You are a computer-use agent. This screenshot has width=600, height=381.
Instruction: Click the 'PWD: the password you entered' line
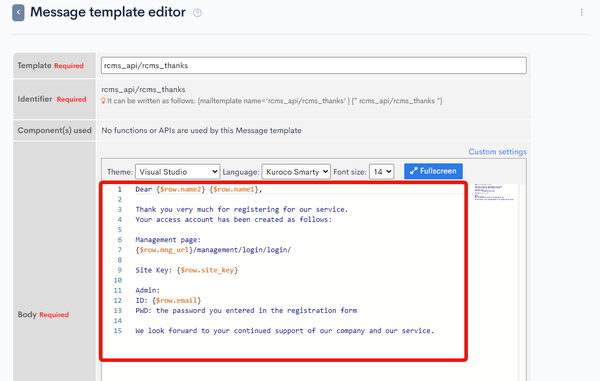(x=246, y=311)
